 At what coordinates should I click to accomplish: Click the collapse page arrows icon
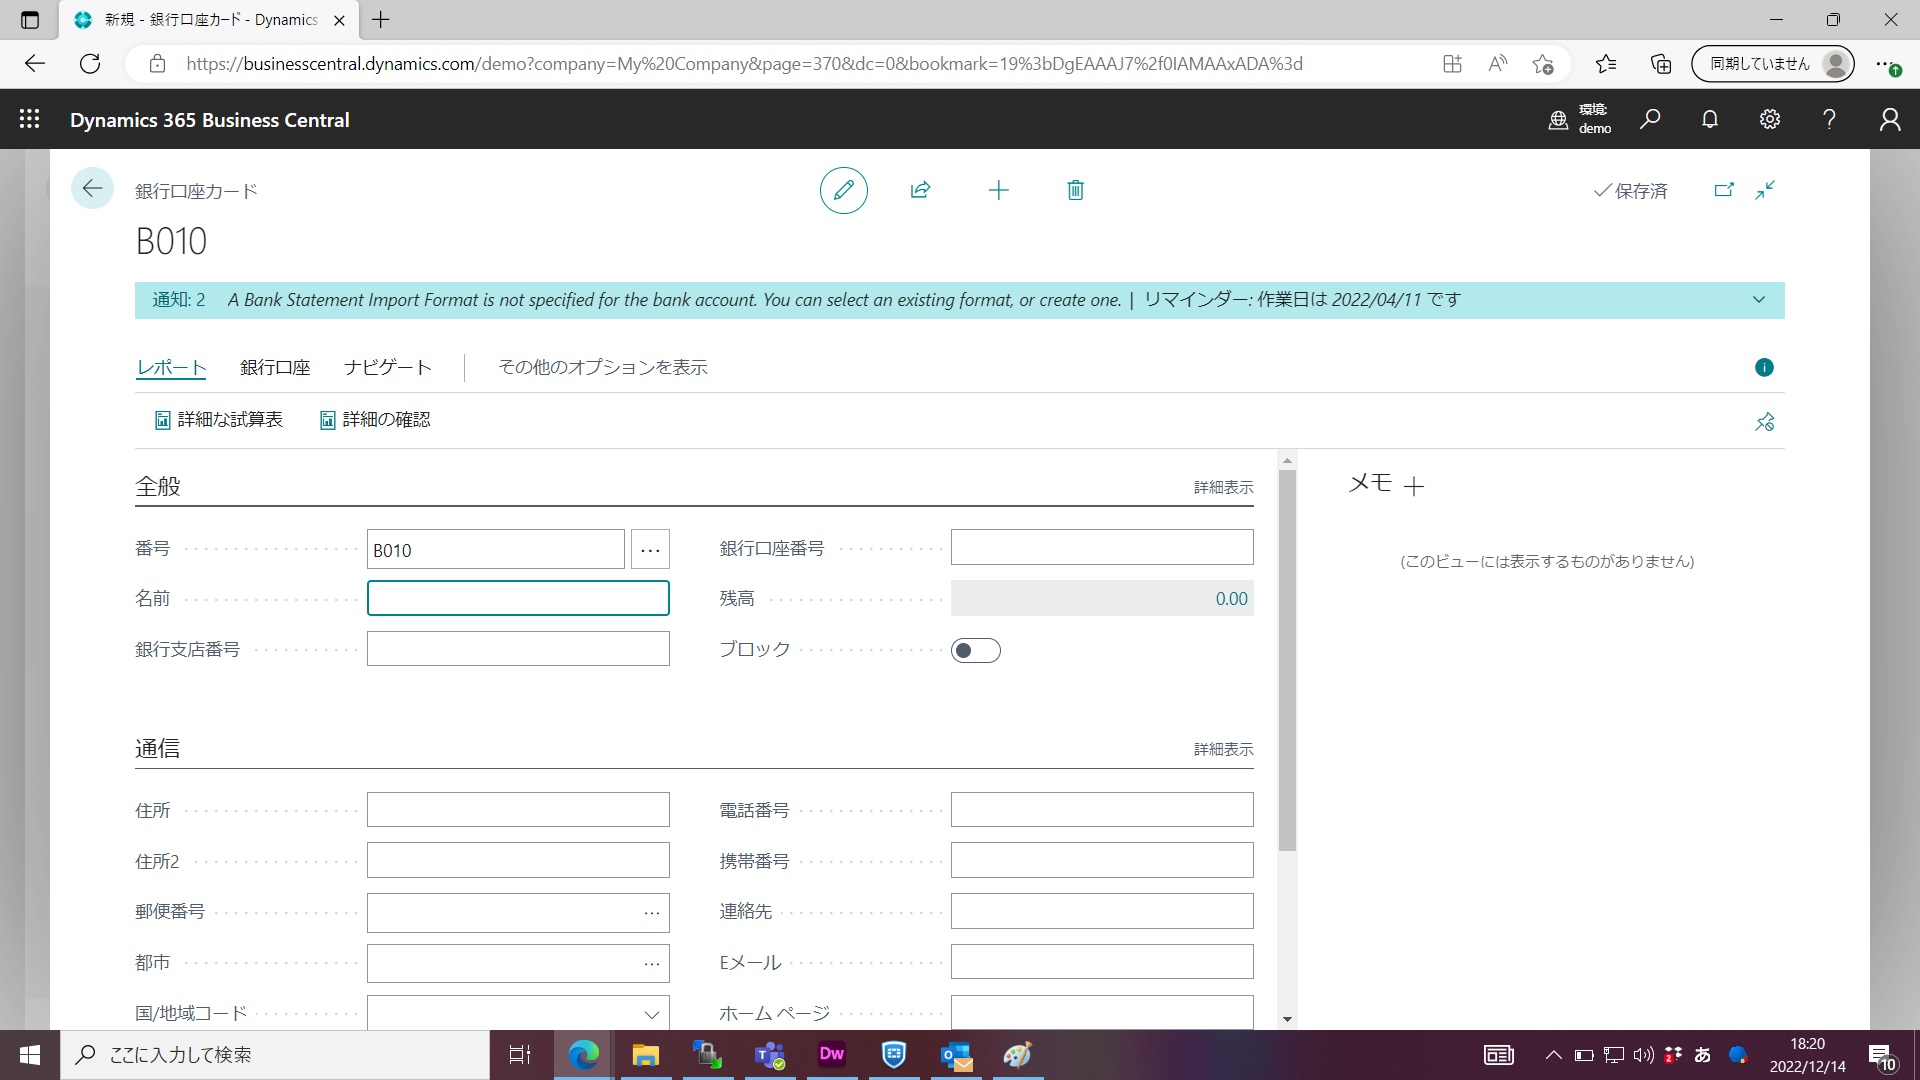point(1765,190)
